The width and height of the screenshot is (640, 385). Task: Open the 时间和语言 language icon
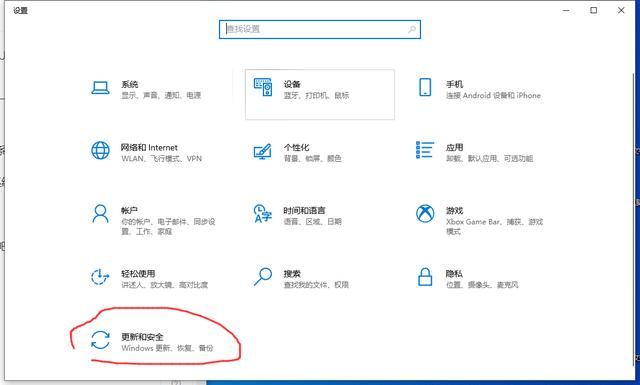click(x=262, y=214)
